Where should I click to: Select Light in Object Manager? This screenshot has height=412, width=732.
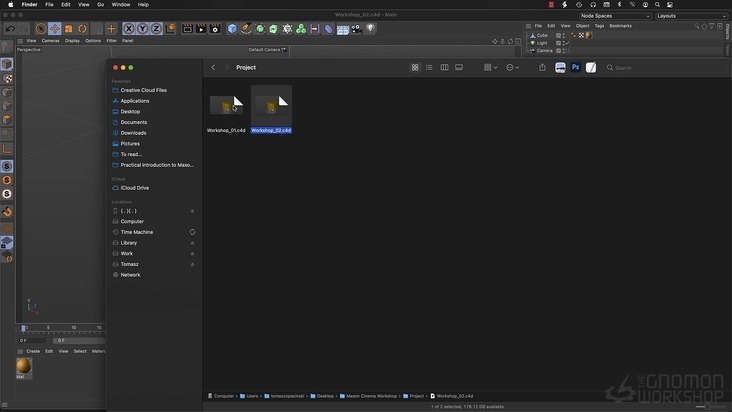tap(542, 43)
